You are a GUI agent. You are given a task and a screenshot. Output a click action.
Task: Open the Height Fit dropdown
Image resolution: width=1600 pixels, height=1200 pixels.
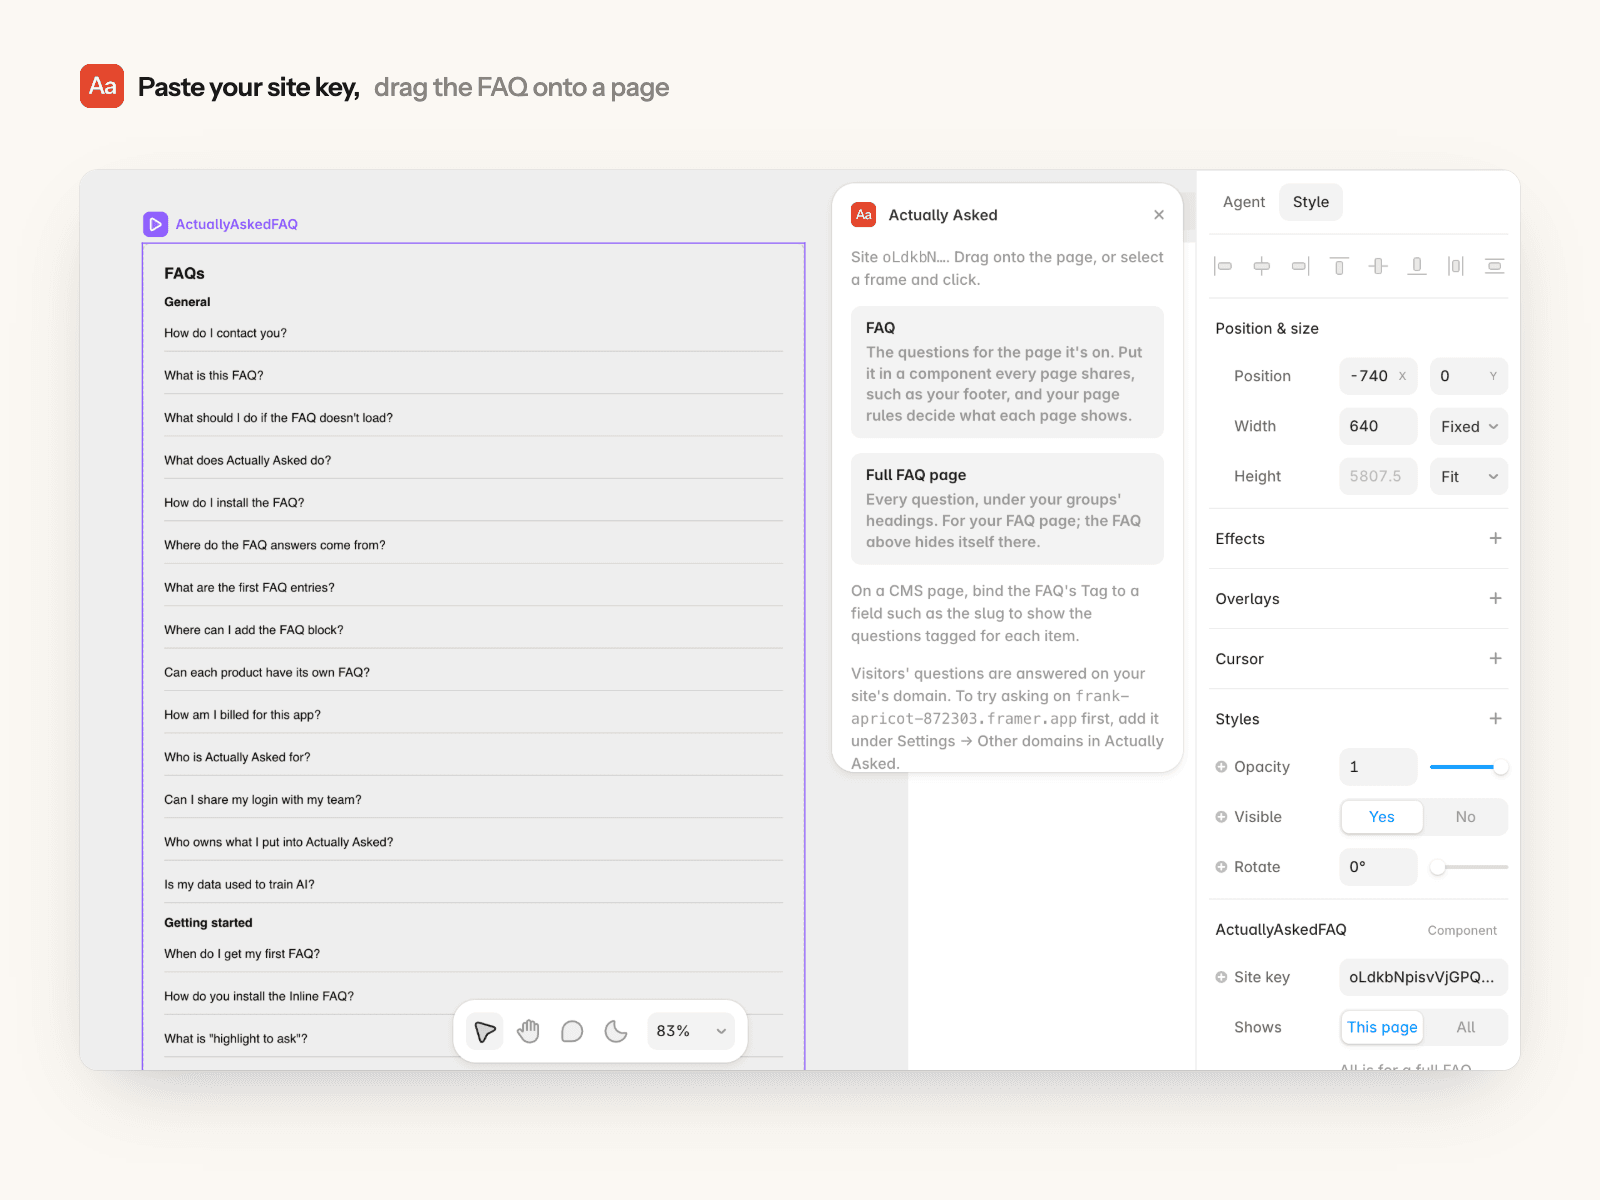1468,477
